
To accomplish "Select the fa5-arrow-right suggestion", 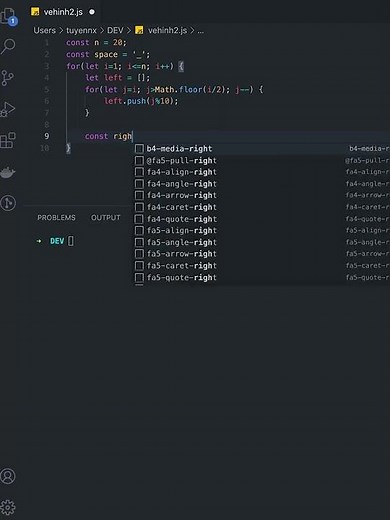I will point(262,254).
